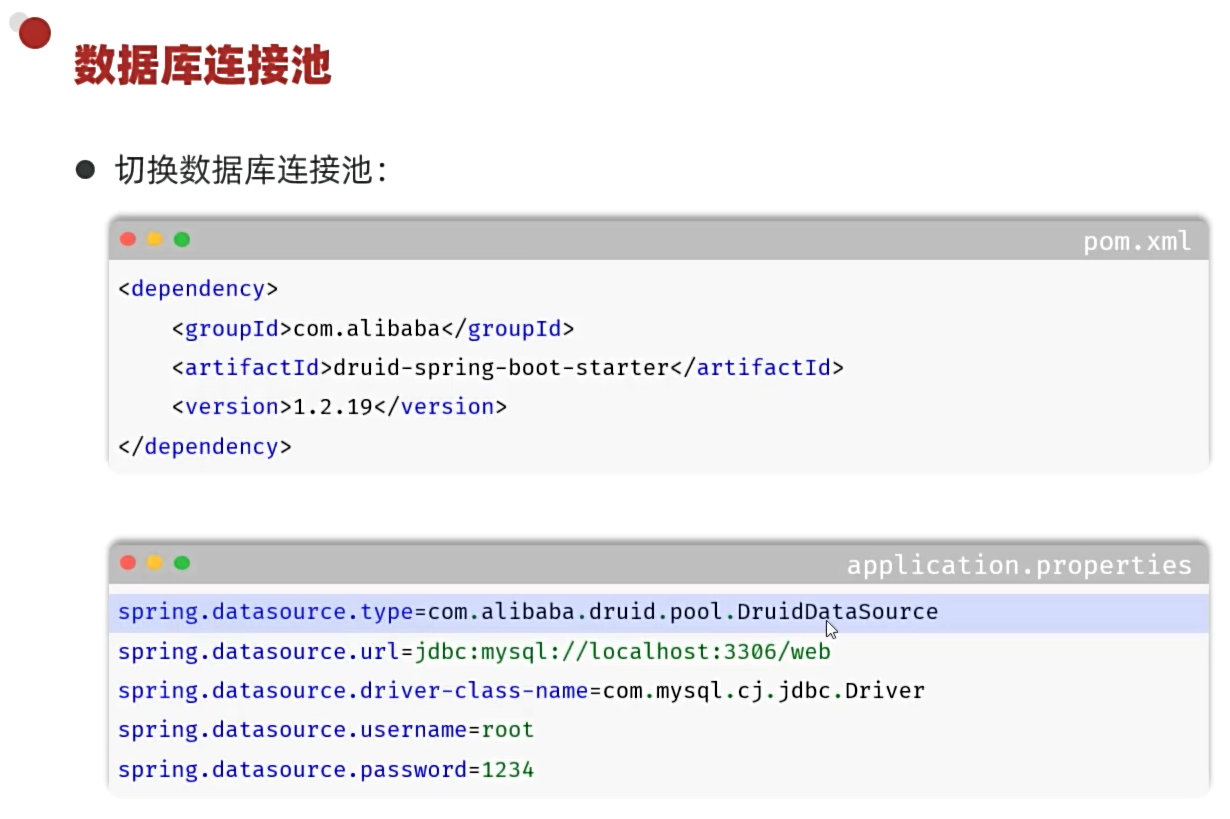This screenshot has width=1230, height=819.
Task: Click yellow dot in application.properties window
Action: (155, 563)
